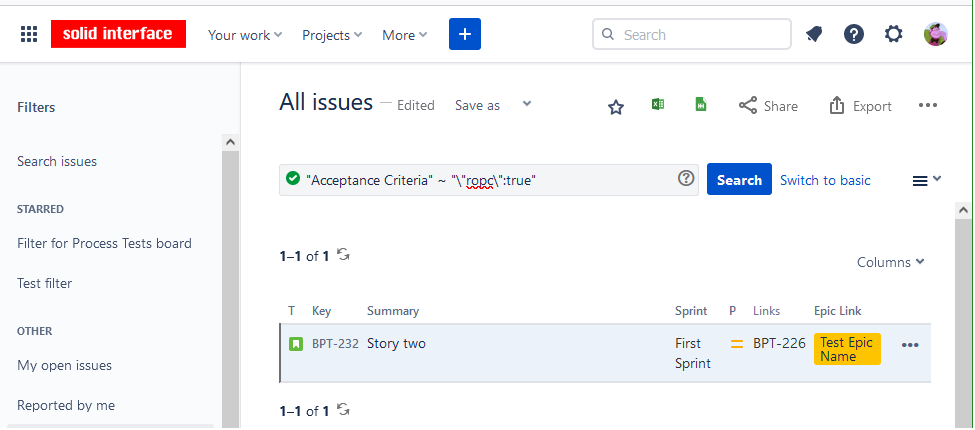Select the Test filter sidebar item
975x430 pixels.
[45, 283]
